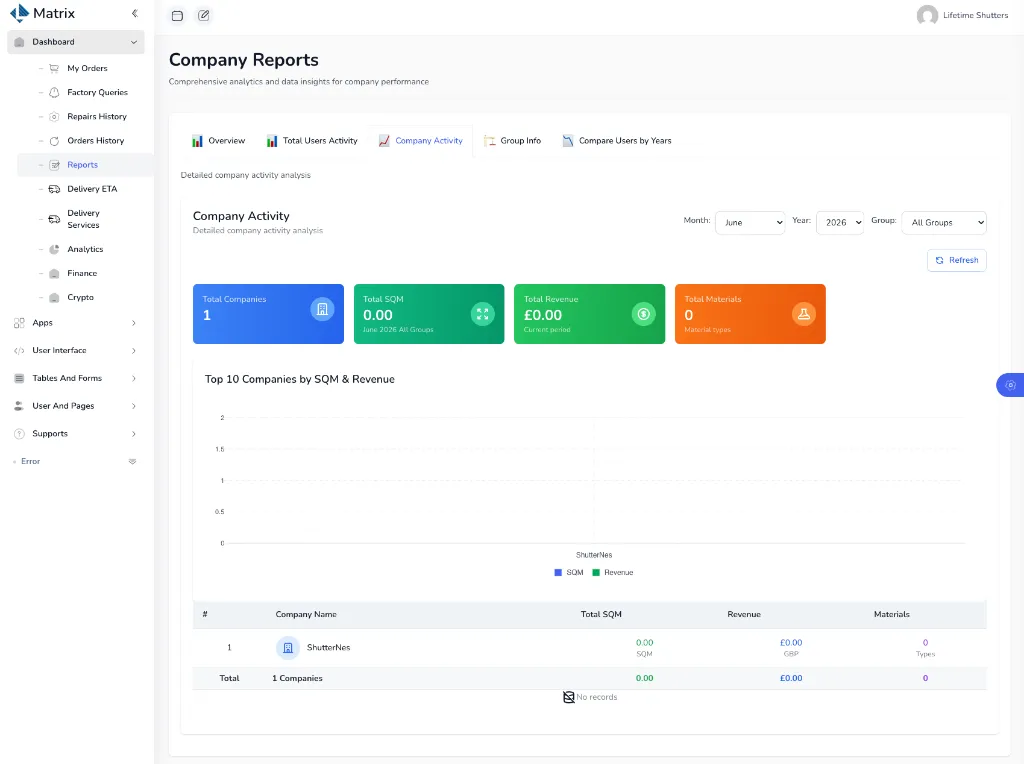Switch to the Overview tab
Screen dimensions: 1024x764
218,141
